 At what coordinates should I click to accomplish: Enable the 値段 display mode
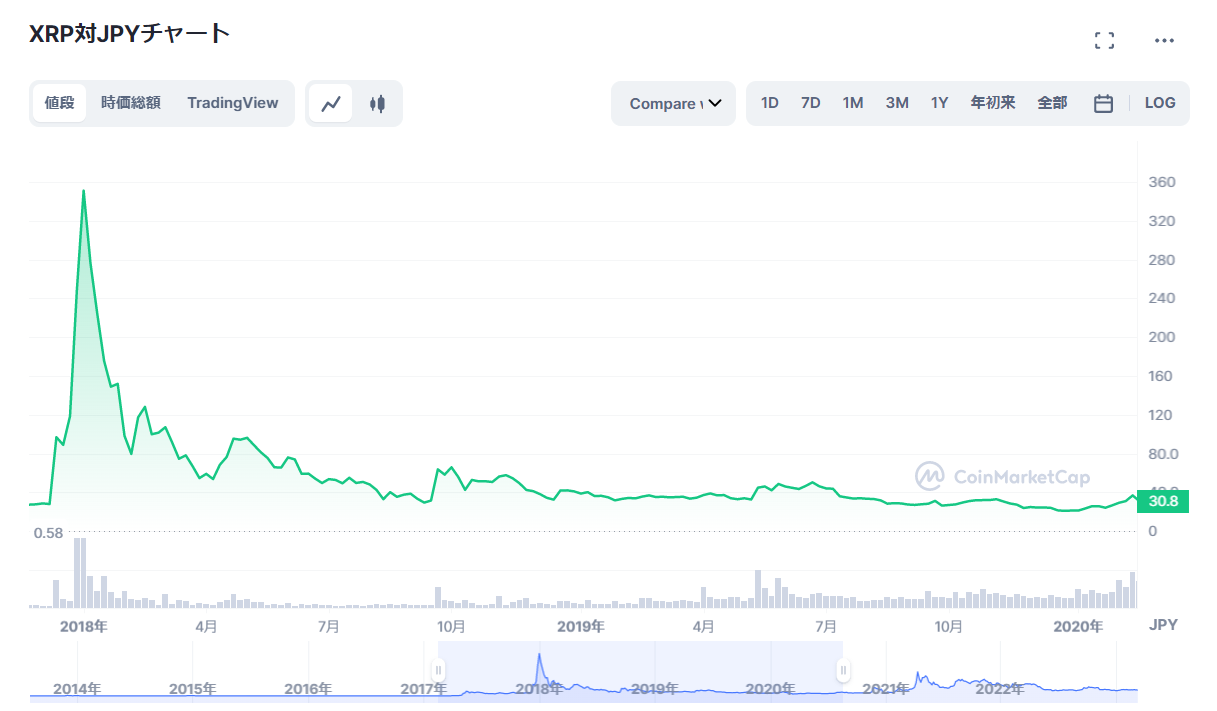click(59, 102)
